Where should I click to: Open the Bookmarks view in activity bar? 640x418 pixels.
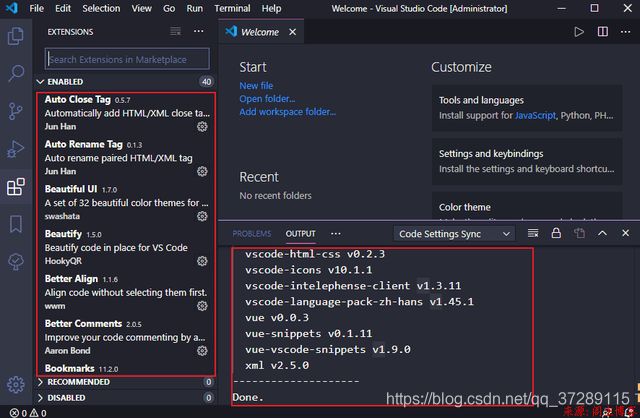coord(16,224)
